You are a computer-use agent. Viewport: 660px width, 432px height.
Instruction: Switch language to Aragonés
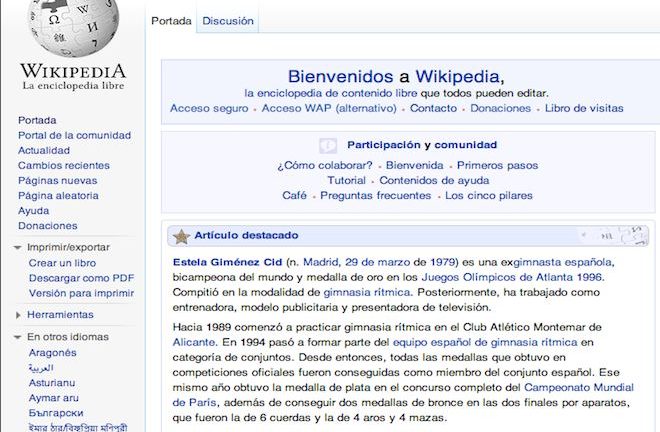point(53,353)
